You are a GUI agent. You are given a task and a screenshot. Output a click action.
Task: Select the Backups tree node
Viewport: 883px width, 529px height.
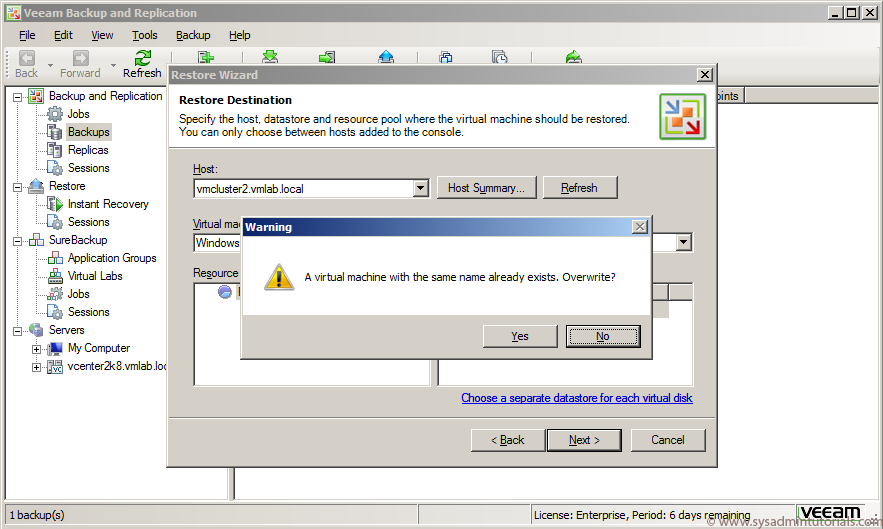88,132
